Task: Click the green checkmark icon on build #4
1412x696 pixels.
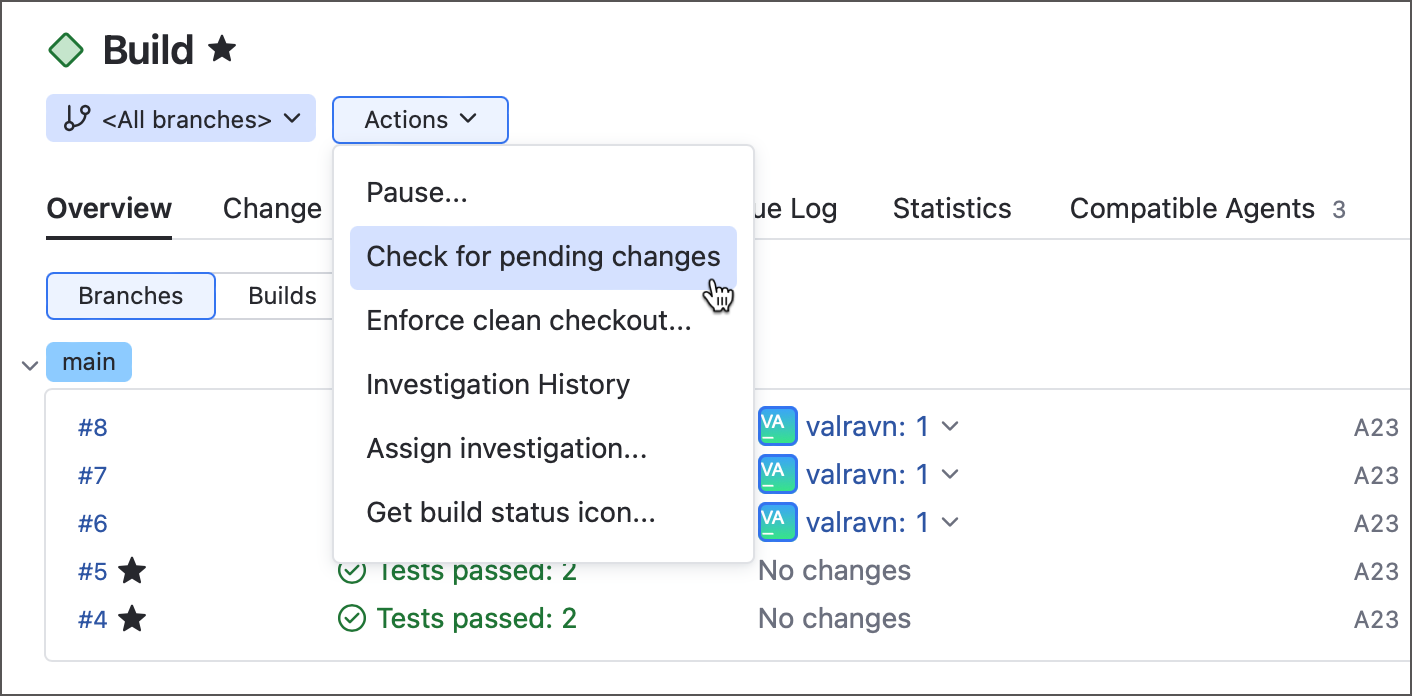Action: tap(352, 619)
